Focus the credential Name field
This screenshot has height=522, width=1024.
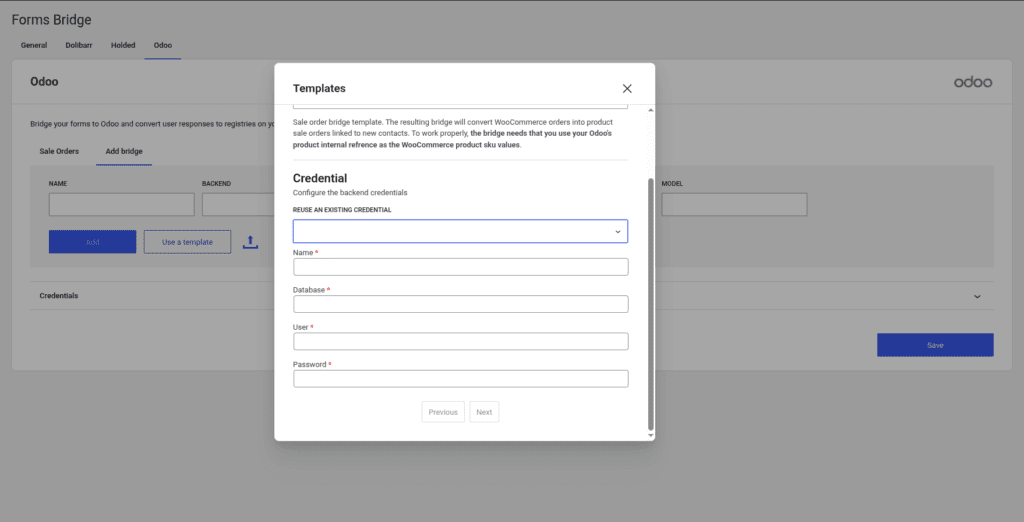(x=460, y=267)
